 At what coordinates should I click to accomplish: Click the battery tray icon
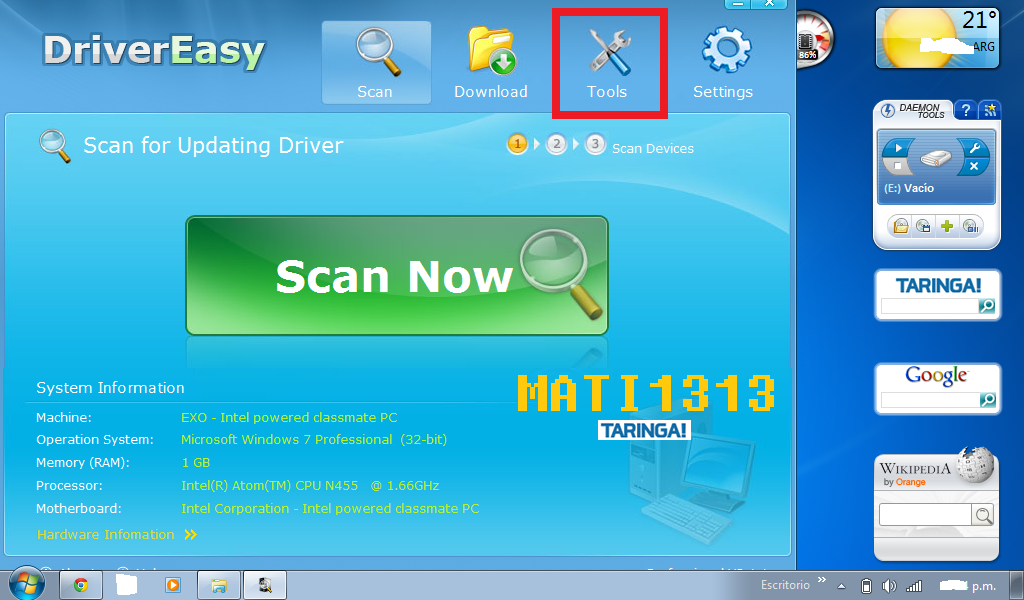coord(866,586)
